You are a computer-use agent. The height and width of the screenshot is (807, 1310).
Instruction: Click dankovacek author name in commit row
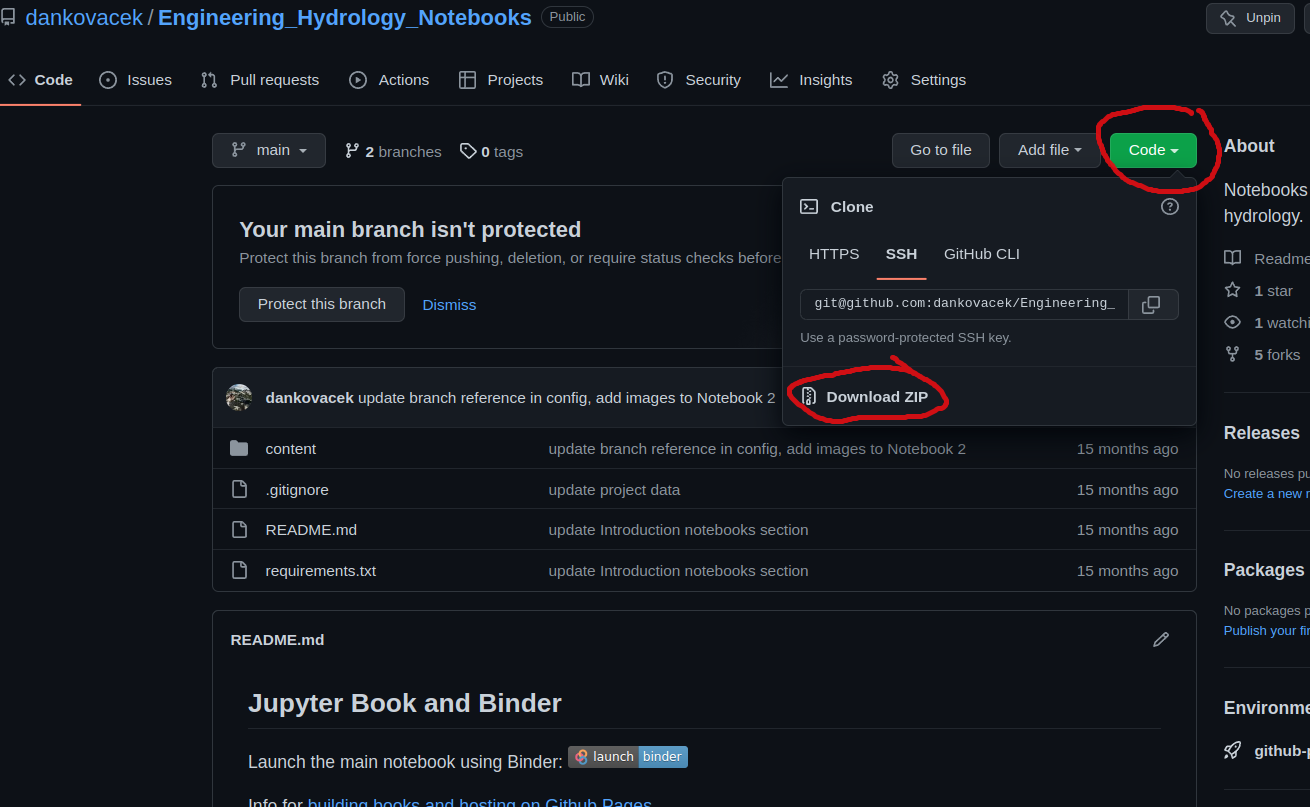(x=310, y=398)
